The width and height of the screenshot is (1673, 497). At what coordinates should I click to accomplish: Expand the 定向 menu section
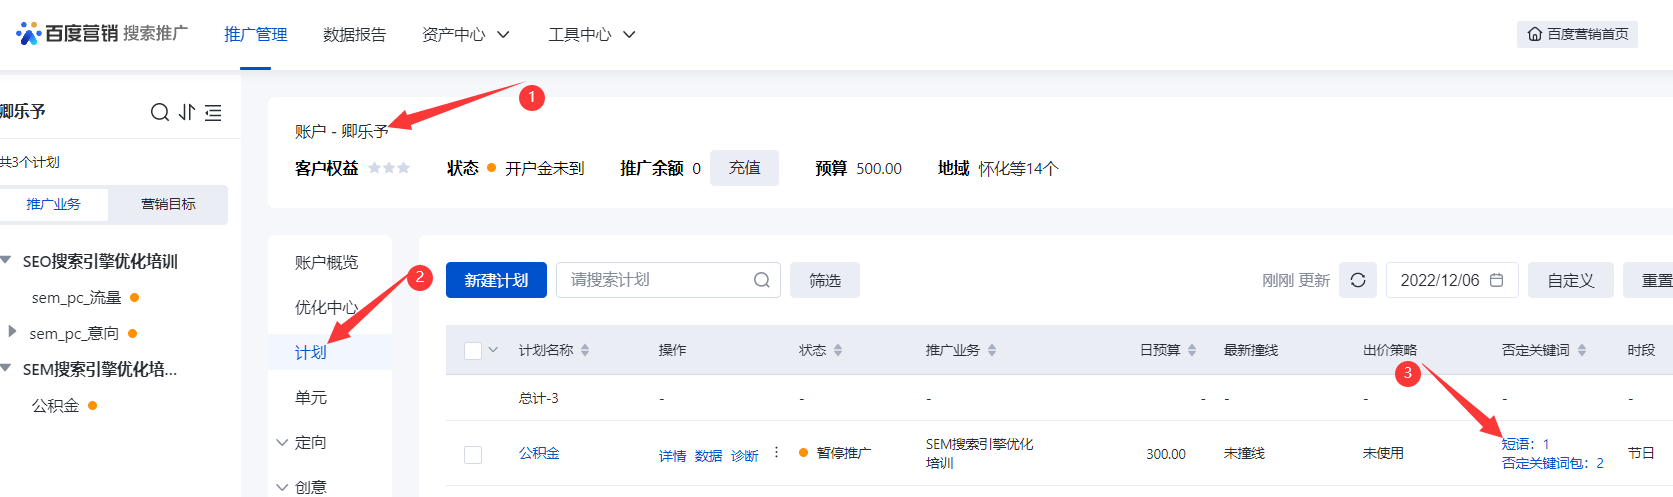coord(282,442)
